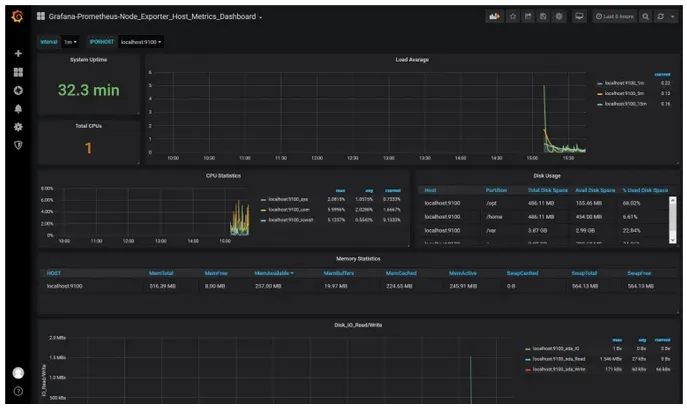Open the CPU Statistics panel title menu

(223, 176)
